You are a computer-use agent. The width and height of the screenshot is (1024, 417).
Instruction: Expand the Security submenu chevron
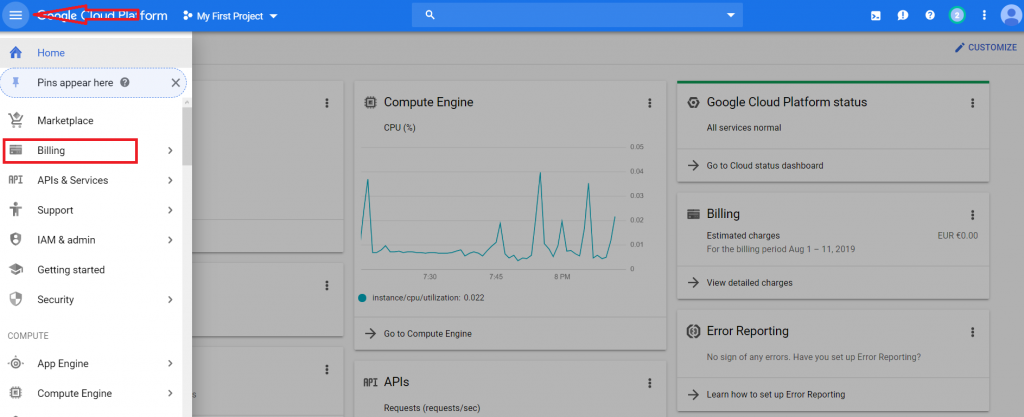pos(170,300)
